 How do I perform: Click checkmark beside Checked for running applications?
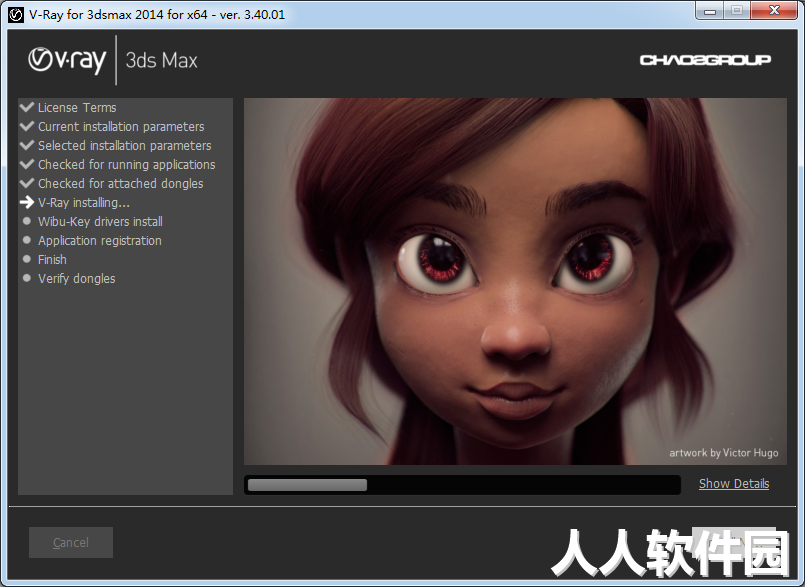tap(27, 164)
